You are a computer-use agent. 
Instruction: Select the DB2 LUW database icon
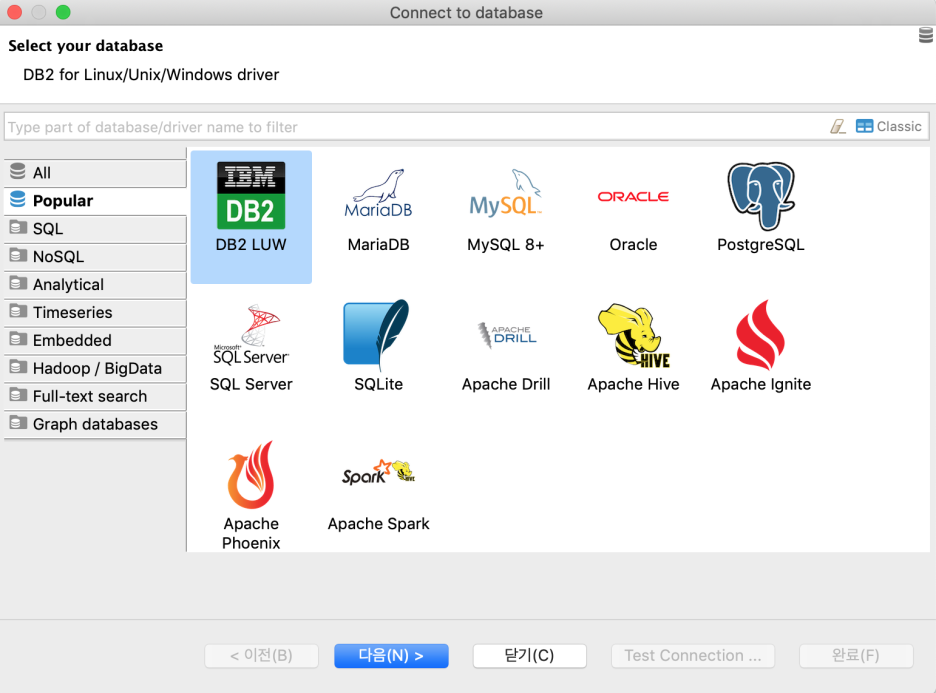[251, 197]
